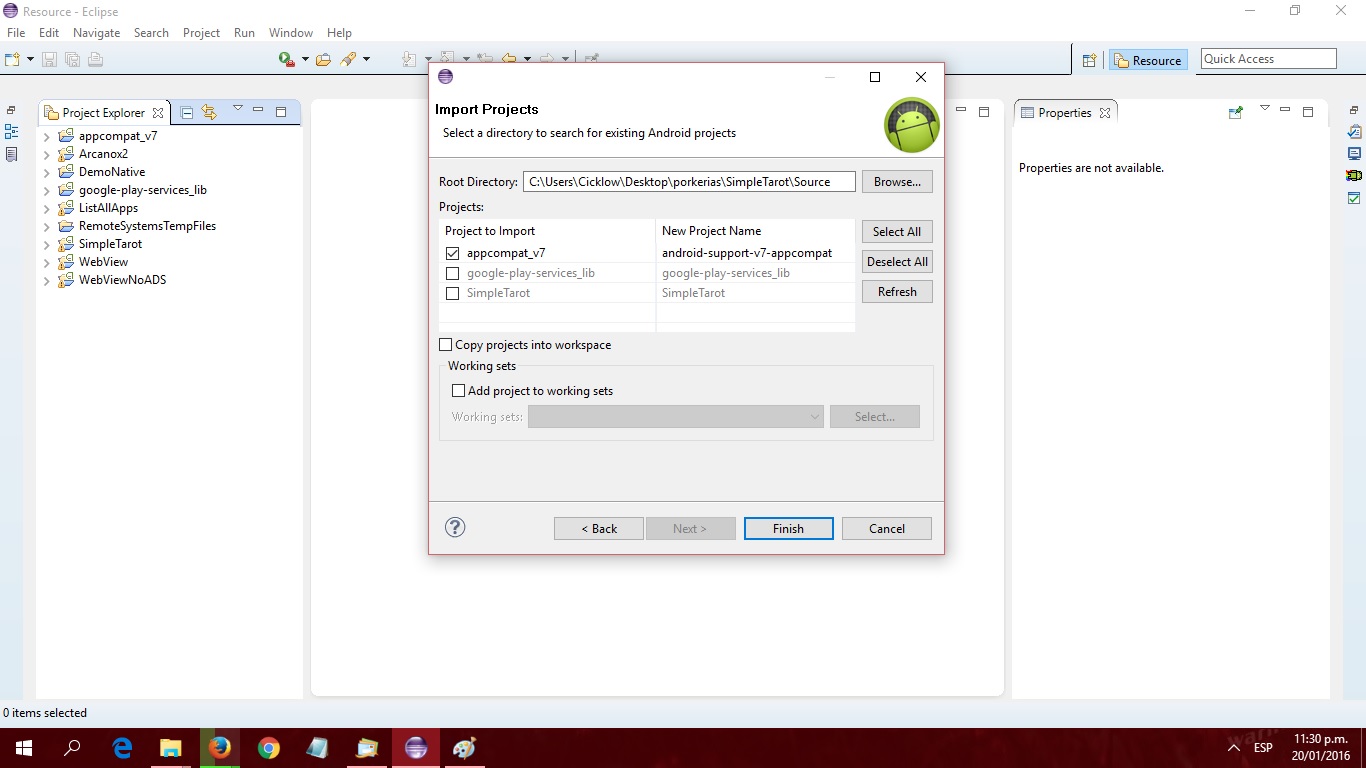
Task: Click the Save toolbar icon
Action: pyautogui.click(x=50, y=60)
